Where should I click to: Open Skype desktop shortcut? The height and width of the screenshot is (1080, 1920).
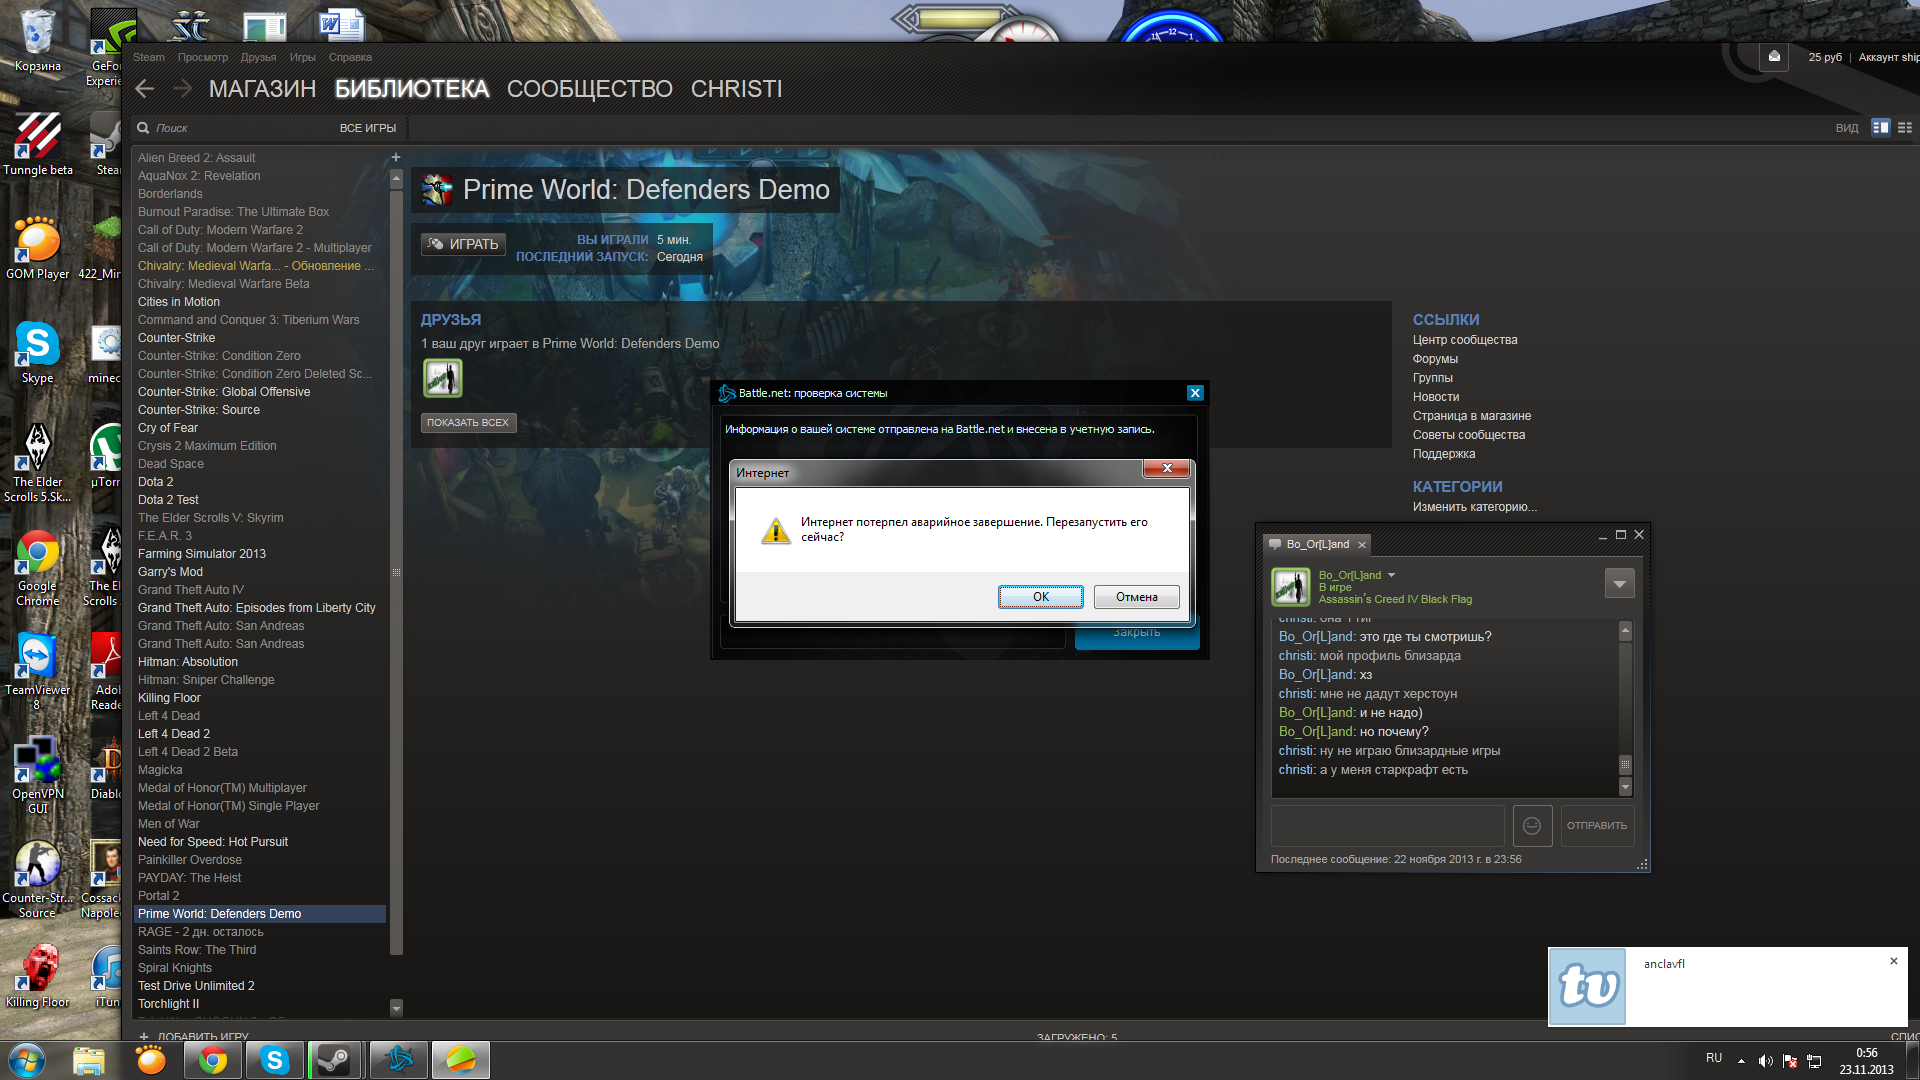[37, 352]
